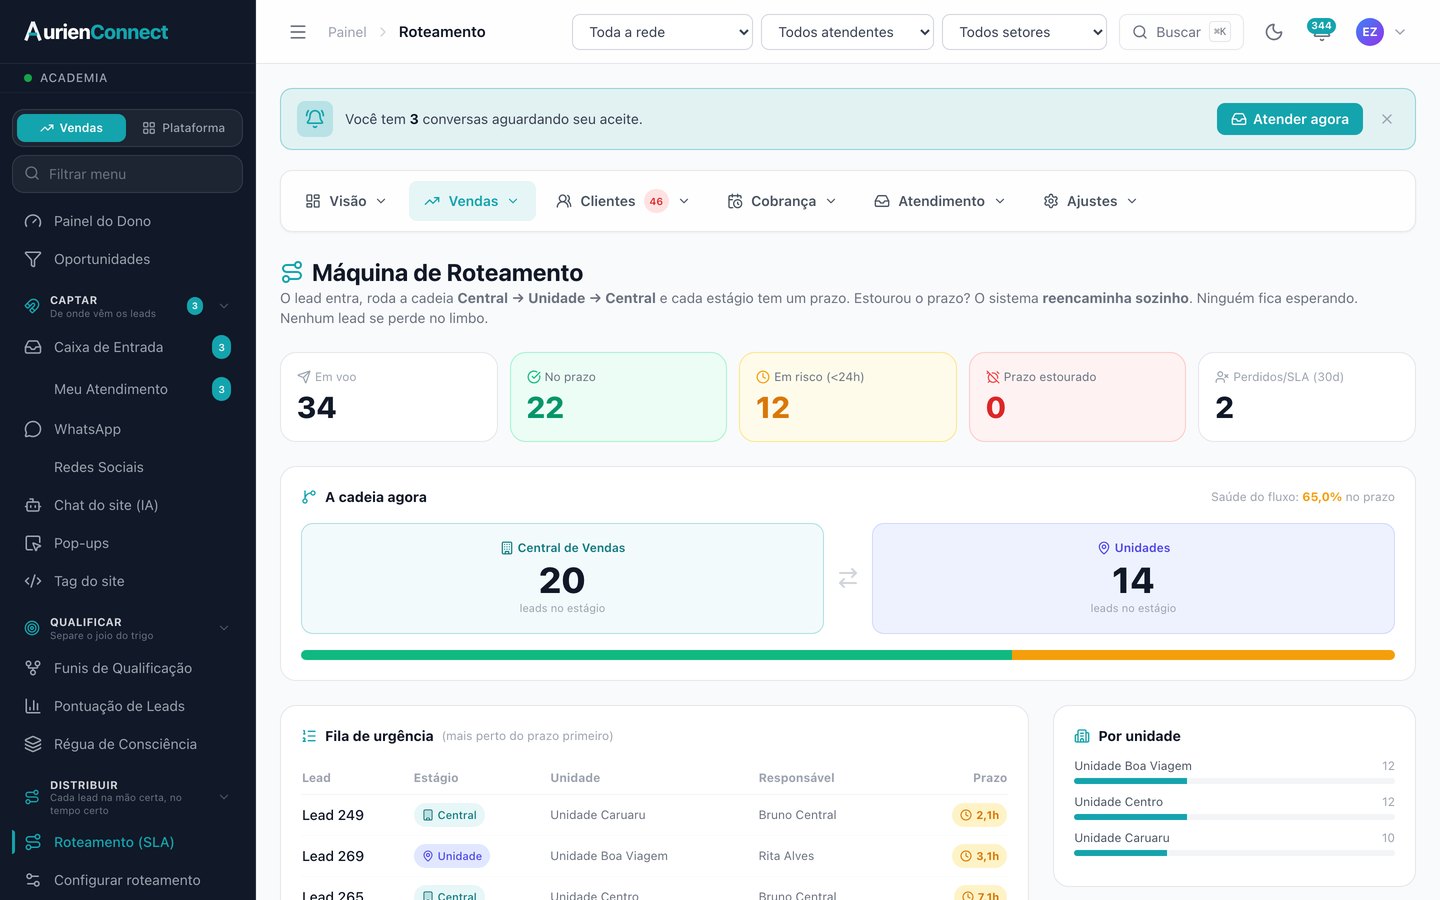
Task: Click the bell icon in alert banner
Action: coord(315,119)
